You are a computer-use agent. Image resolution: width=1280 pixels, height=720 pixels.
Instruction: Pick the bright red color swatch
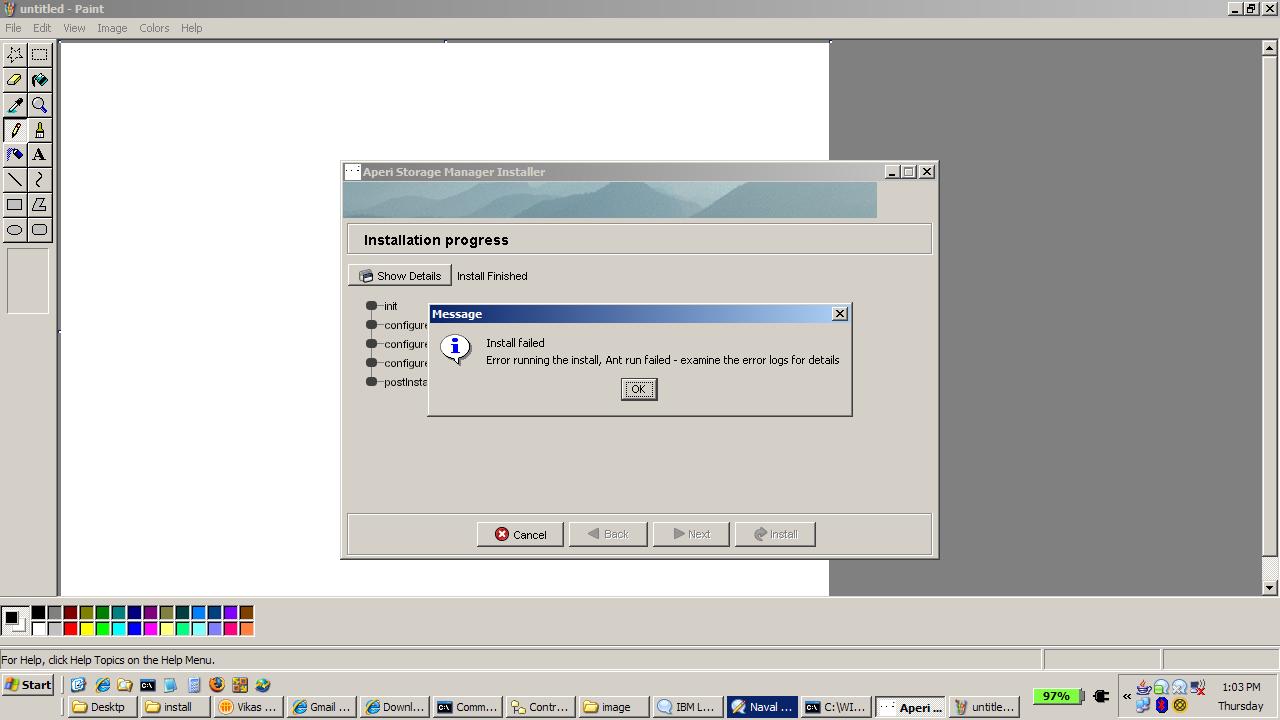pos(70,628)
